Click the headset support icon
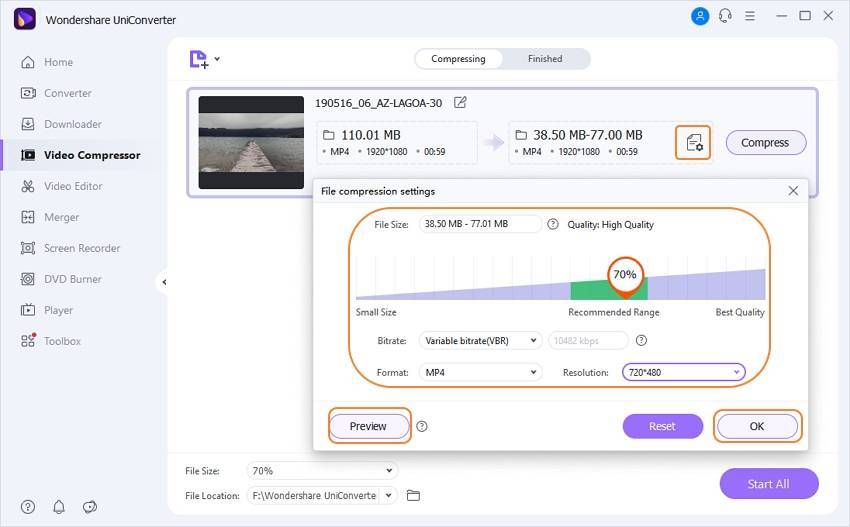The image size is (850, 527). tap(725, 16)
